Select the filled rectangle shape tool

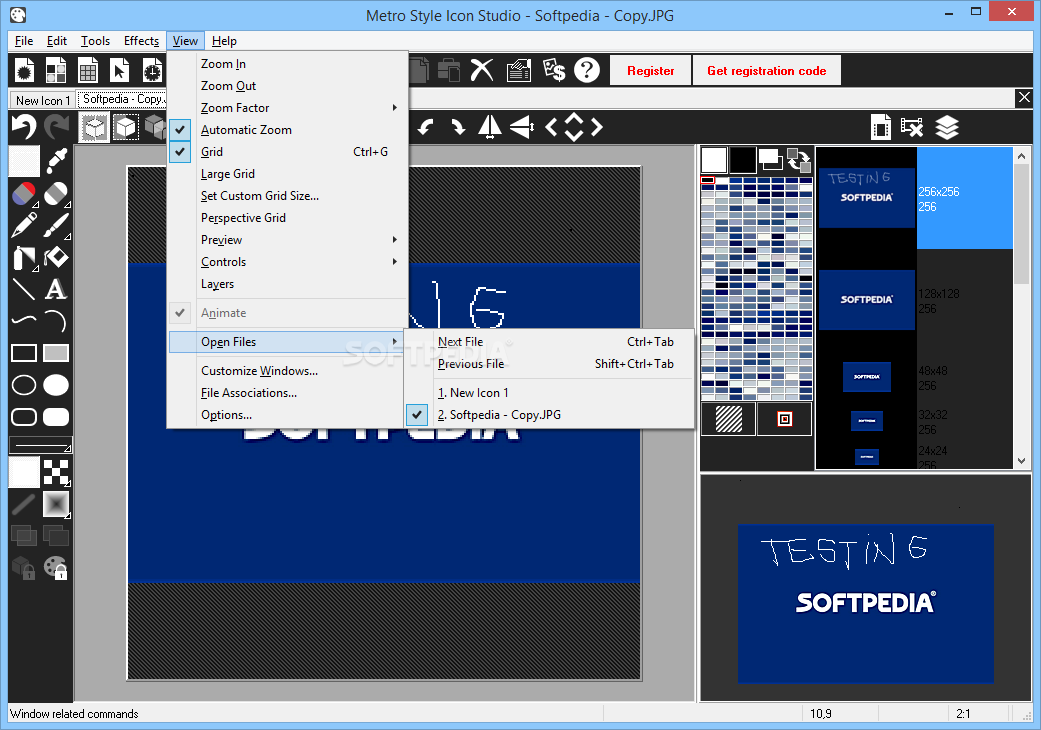(x=56, y=353)
